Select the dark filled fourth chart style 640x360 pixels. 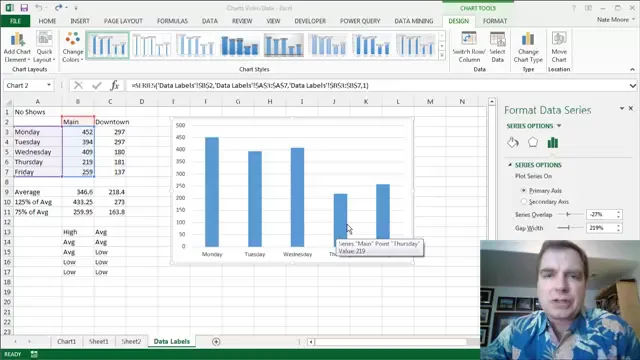point(240,46)
